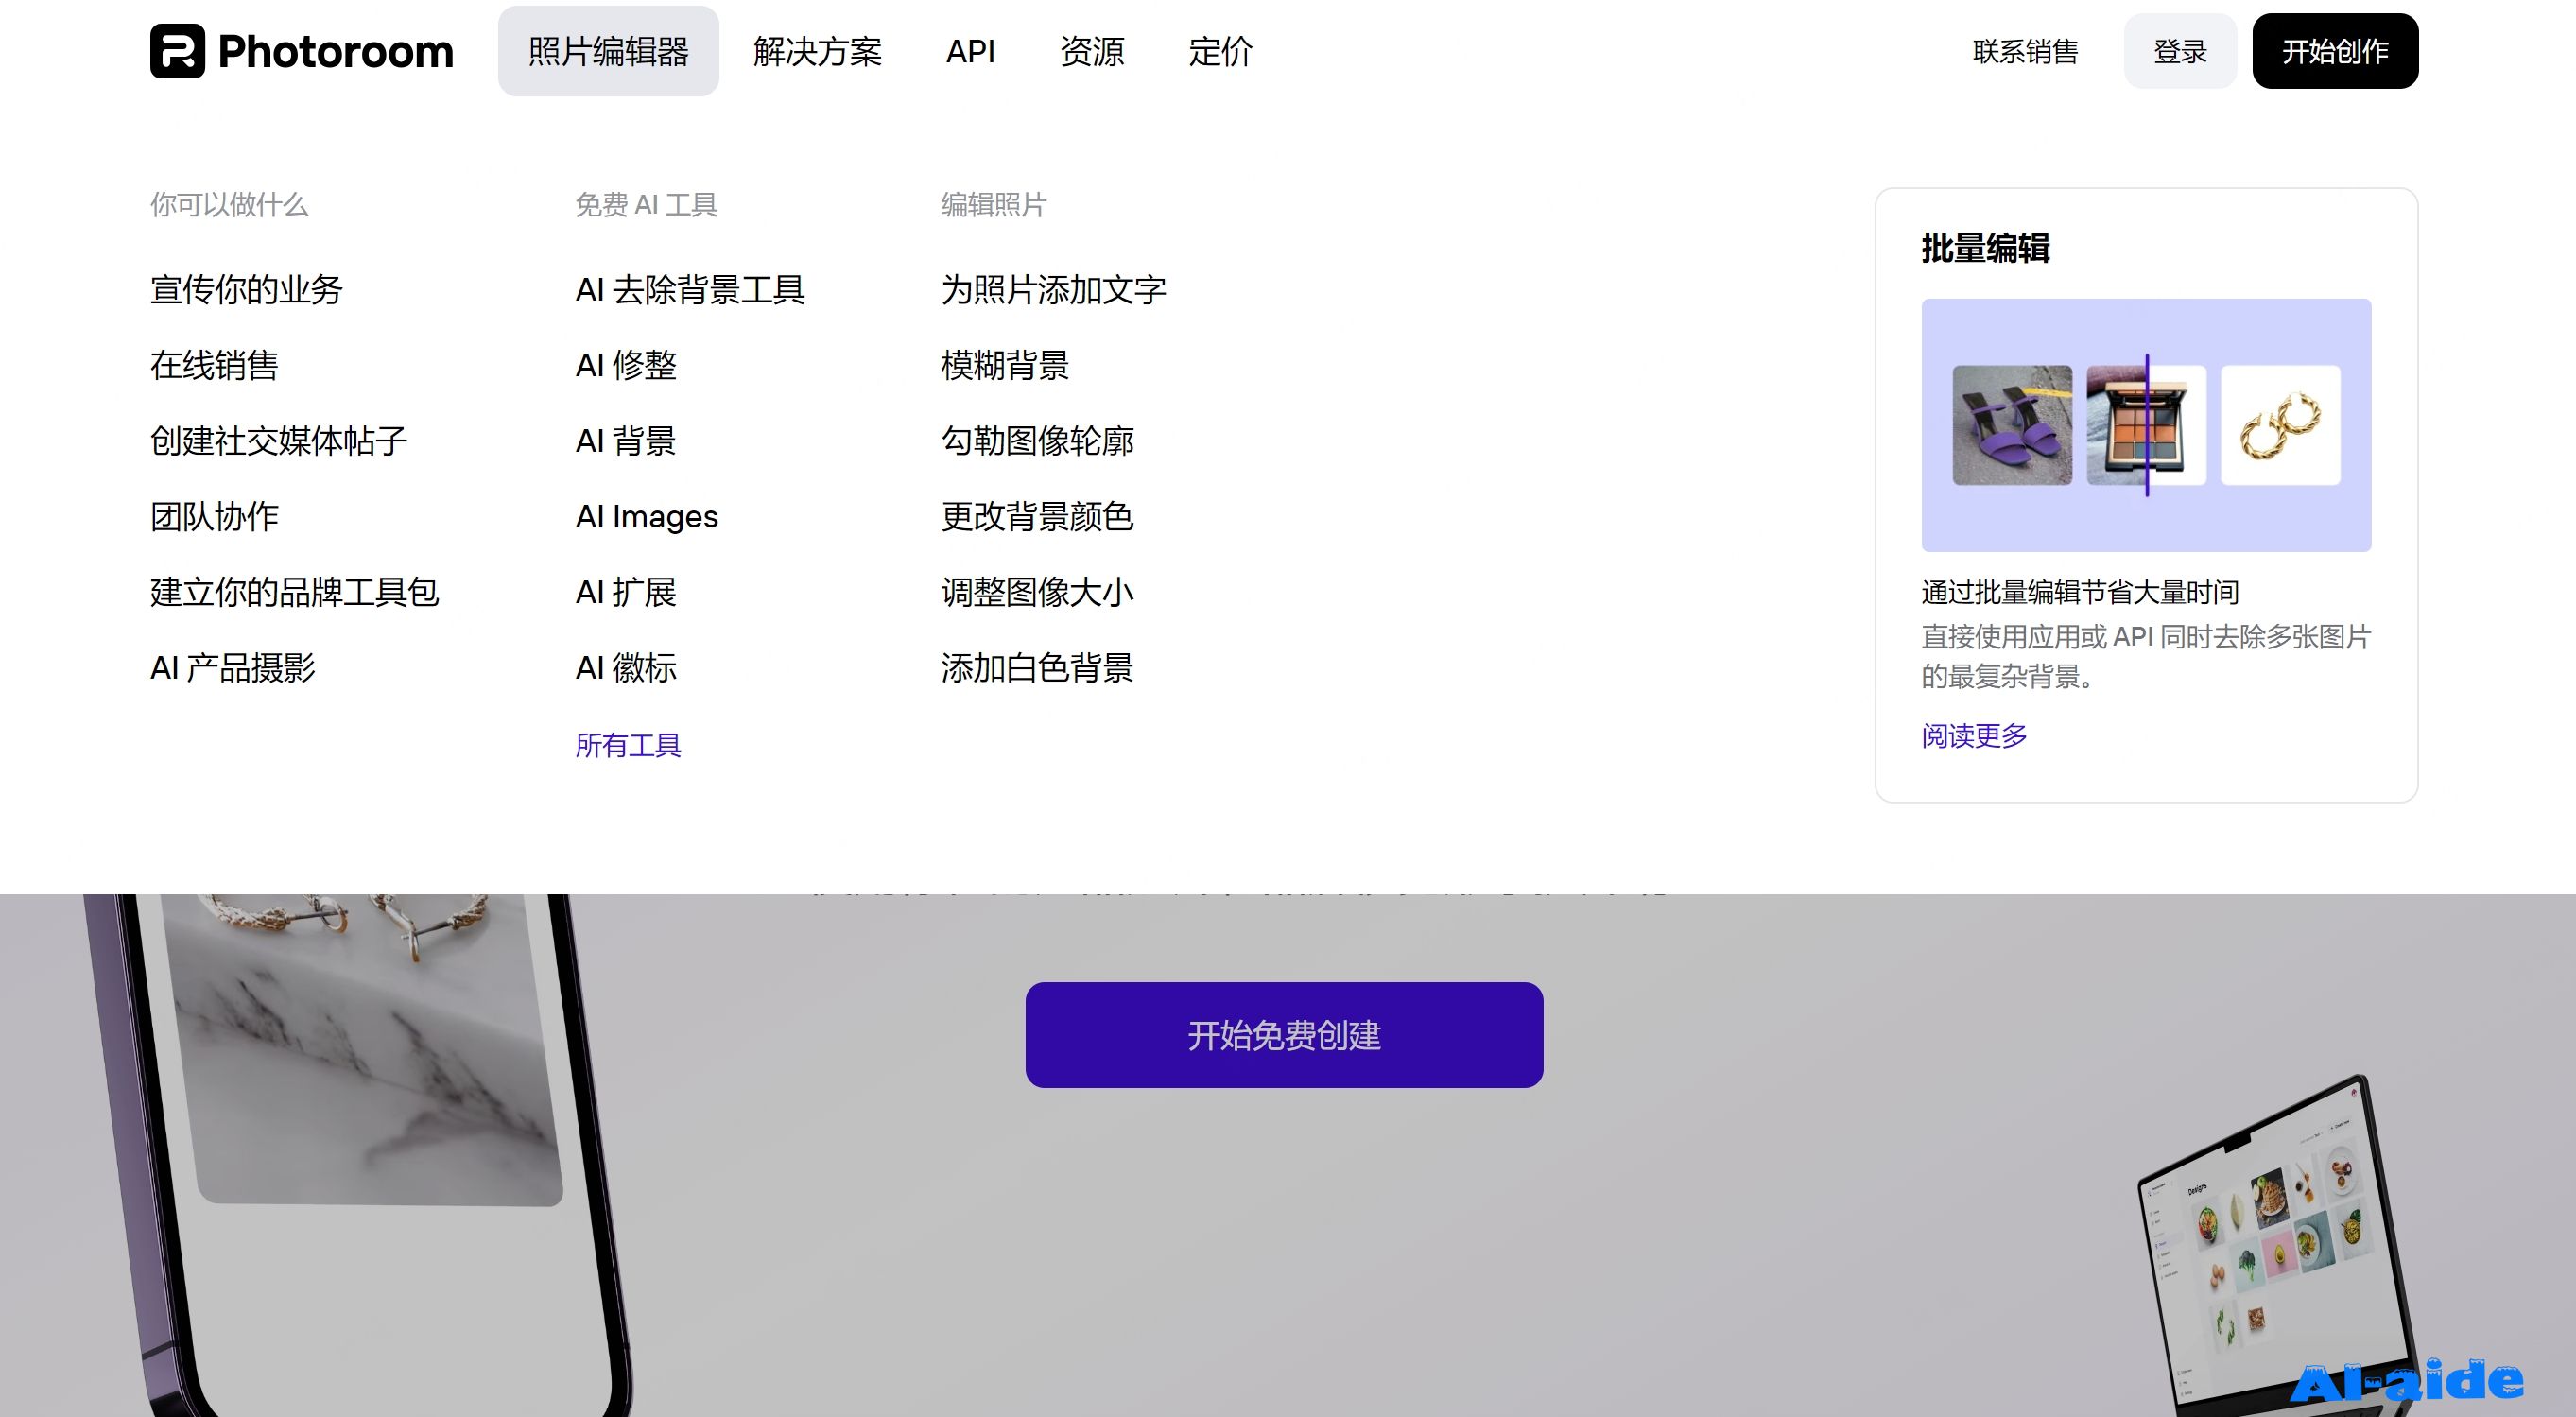Open 建立你的品牌工具包
2576x1417 pixels.
(295, 592)
